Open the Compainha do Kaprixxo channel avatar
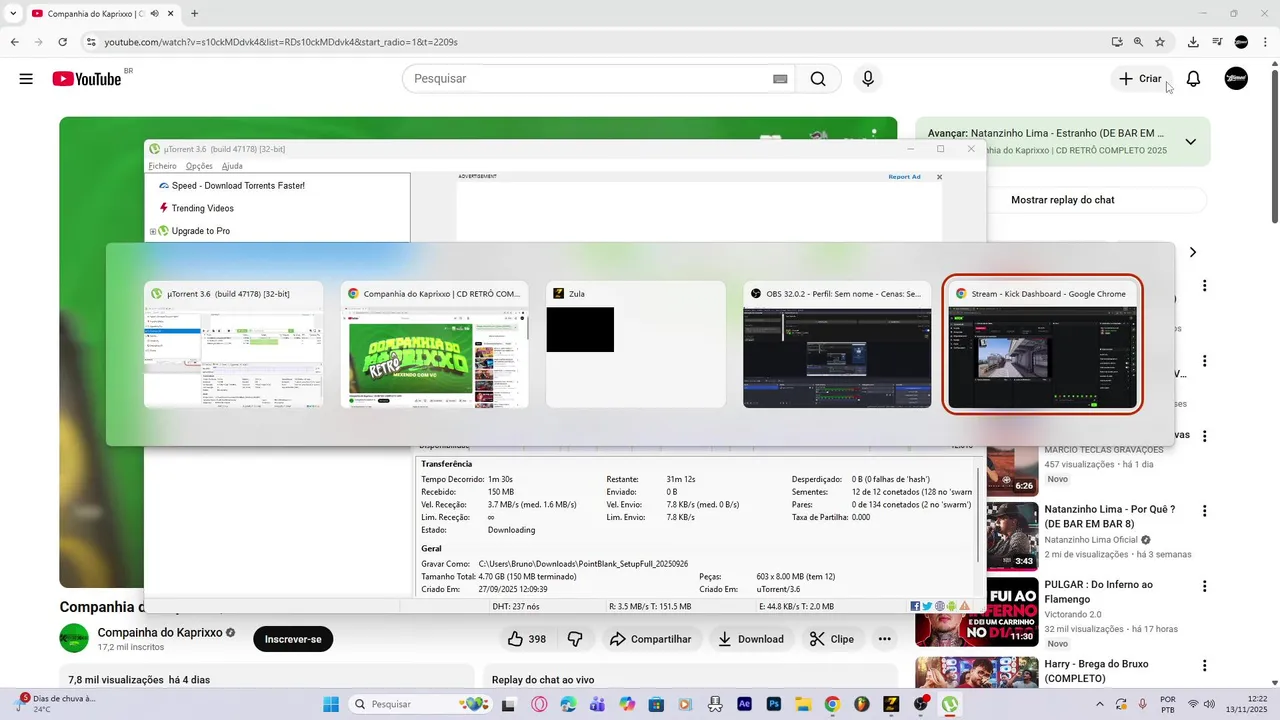Viewport: 1280px width, 720px height. tap(74, 638)
